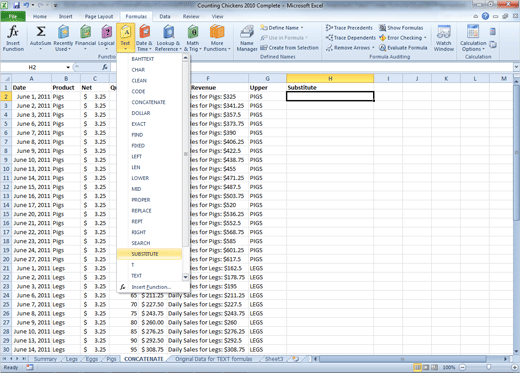
Task: Click Evaluate Formula
Action: (403, 48)
